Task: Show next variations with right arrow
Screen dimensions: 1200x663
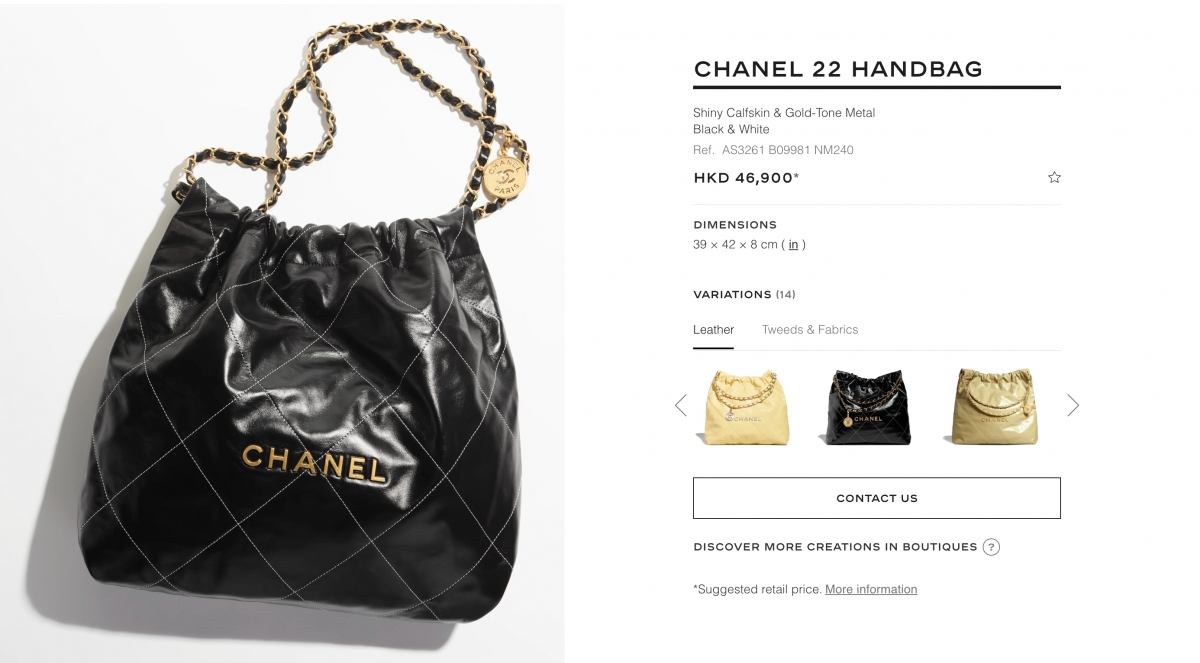Action: pos(1073,405)
